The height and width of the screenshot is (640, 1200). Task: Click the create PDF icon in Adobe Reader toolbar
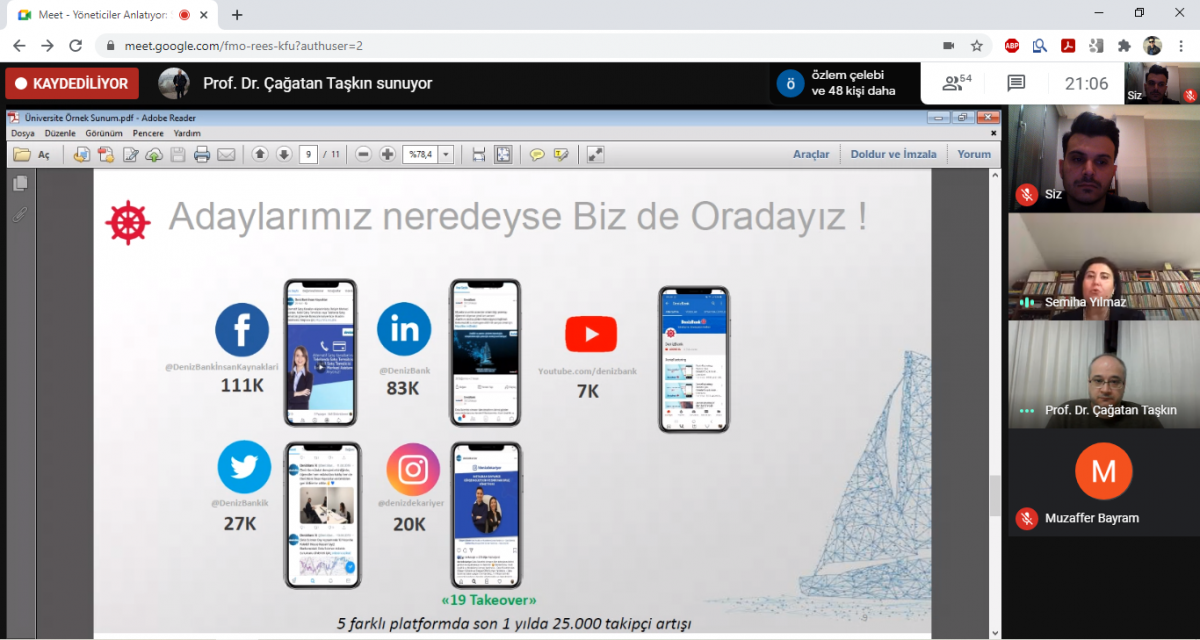point(105,154)
